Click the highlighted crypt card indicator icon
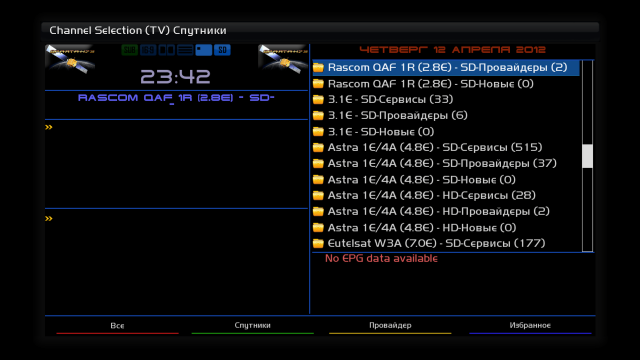 coord(204,50)
